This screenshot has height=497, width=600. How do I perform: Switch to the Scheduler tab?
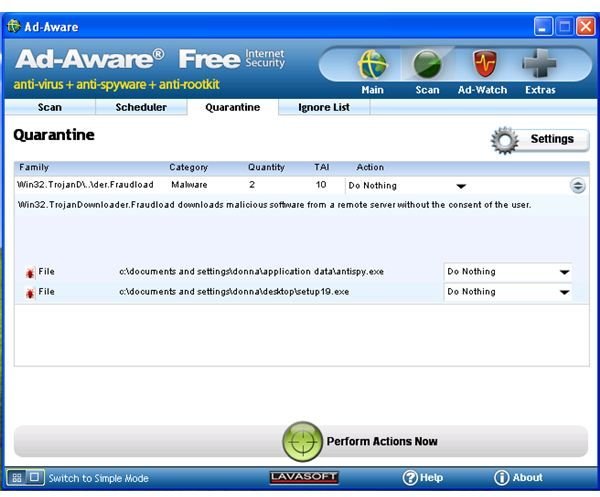coord(141,107)
